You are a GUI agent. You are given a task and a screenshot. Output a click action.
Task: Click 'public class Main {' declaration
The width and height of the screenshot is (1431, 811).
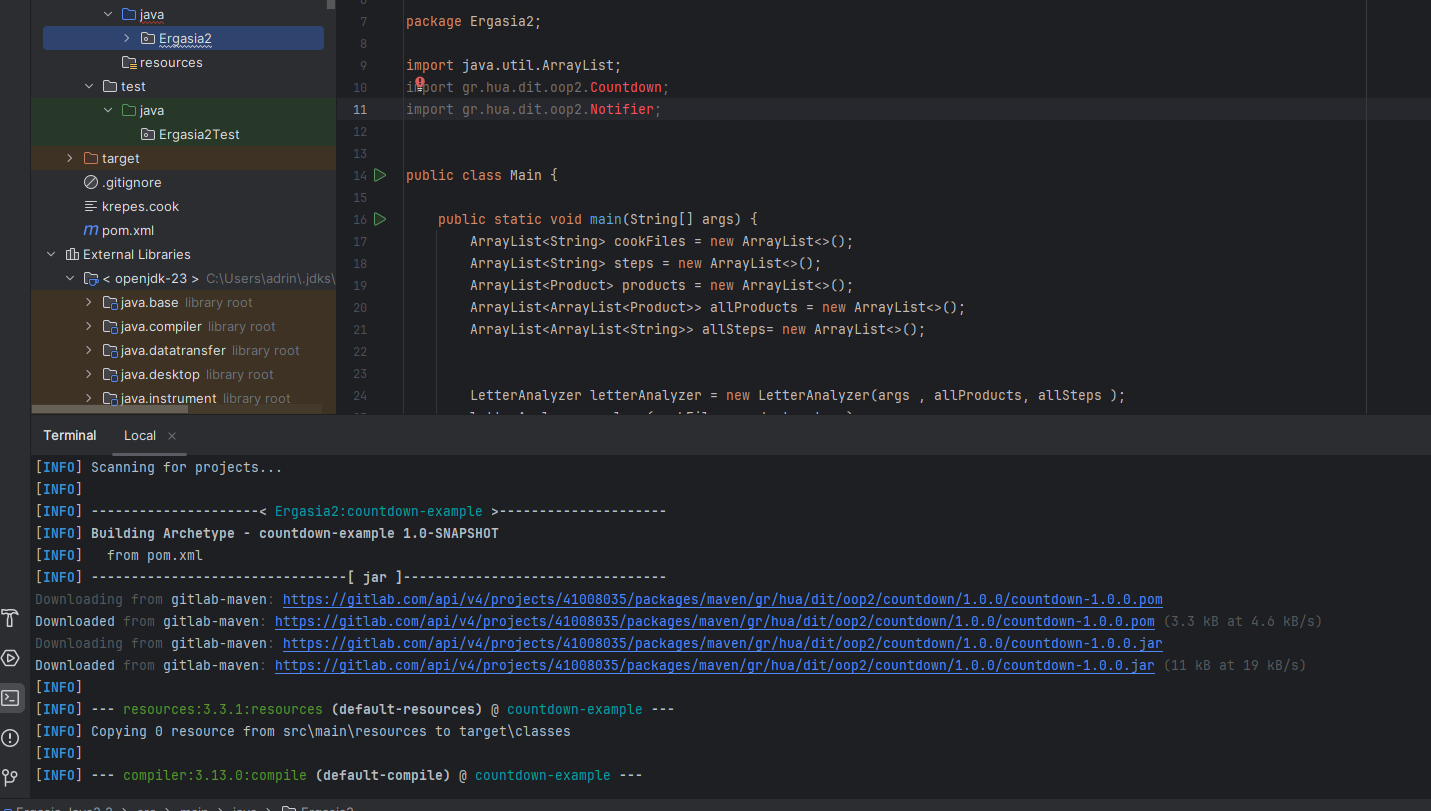[x=481, y=175]
